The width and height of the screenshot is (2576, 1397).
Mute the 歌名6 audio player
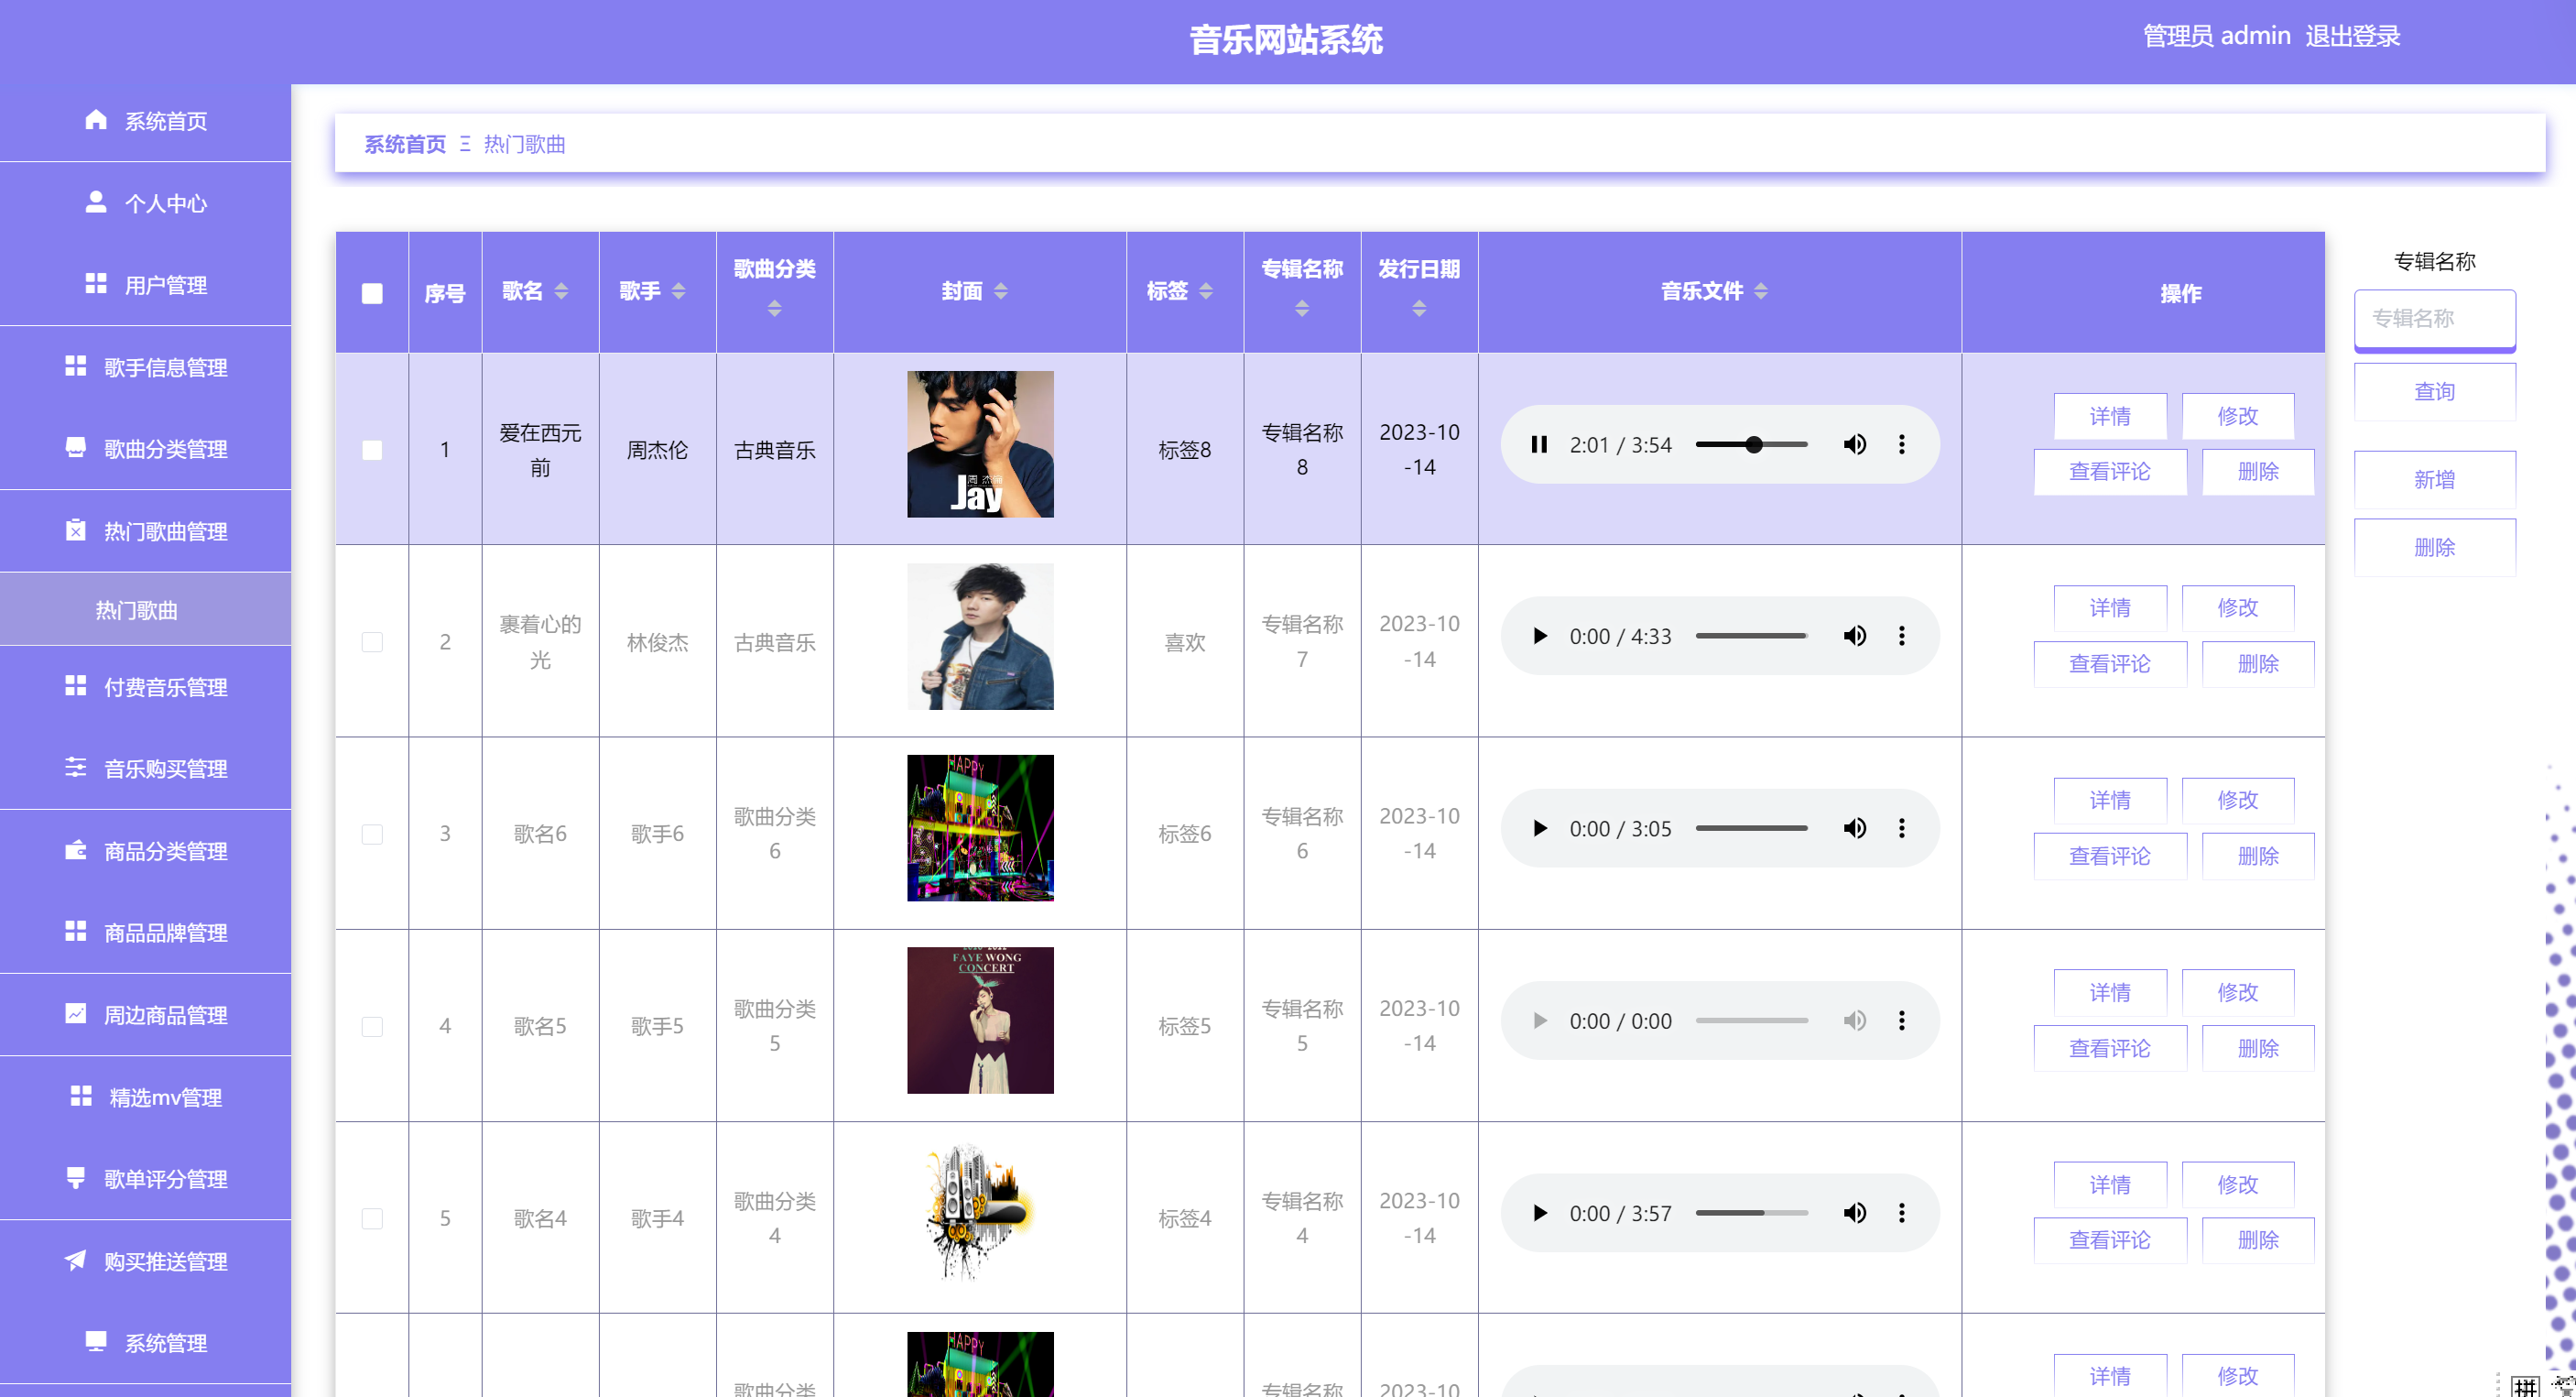[x=1855, y=829]
